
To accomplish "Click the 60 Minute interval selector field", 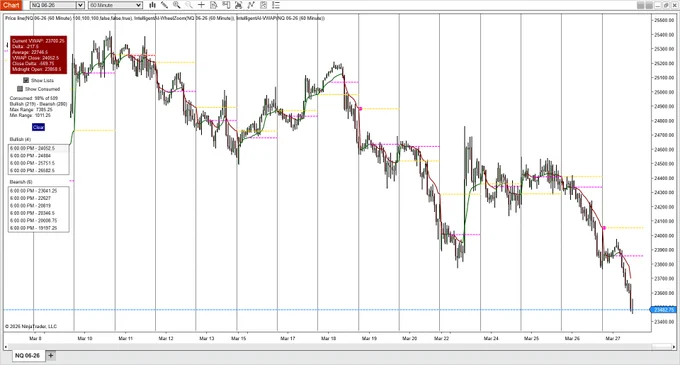I will pos(115,5).
